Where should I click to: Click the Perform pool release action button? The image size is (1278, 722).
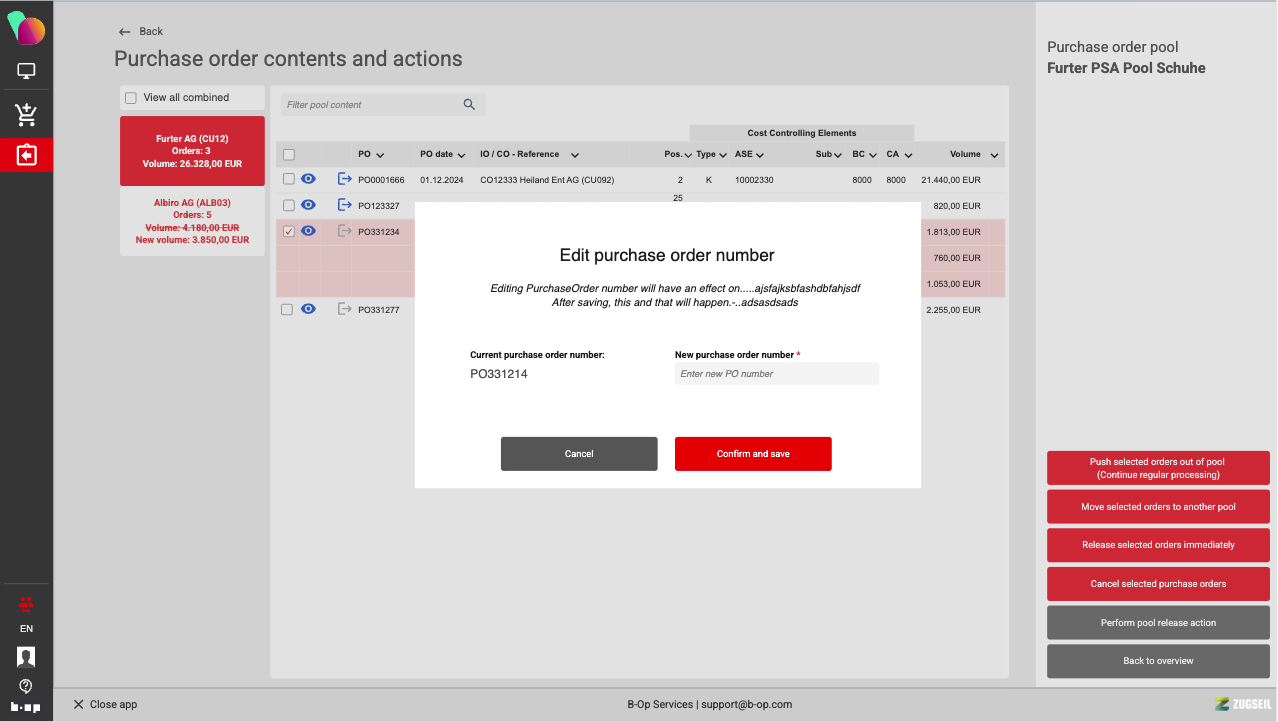(x=1158, y=623)
